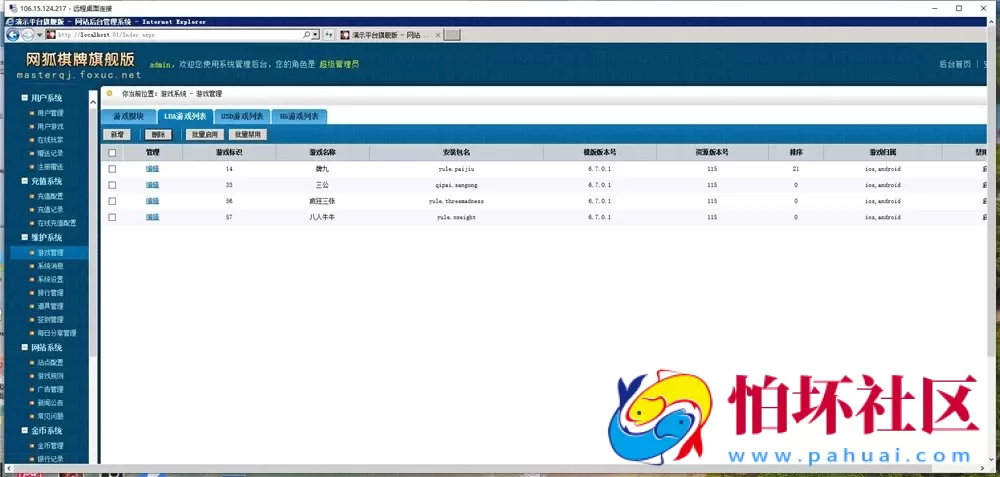Viewport: 1000px width, 477px height.
Task: Check the box for game 八人牛牛
Action: (112, 217)
